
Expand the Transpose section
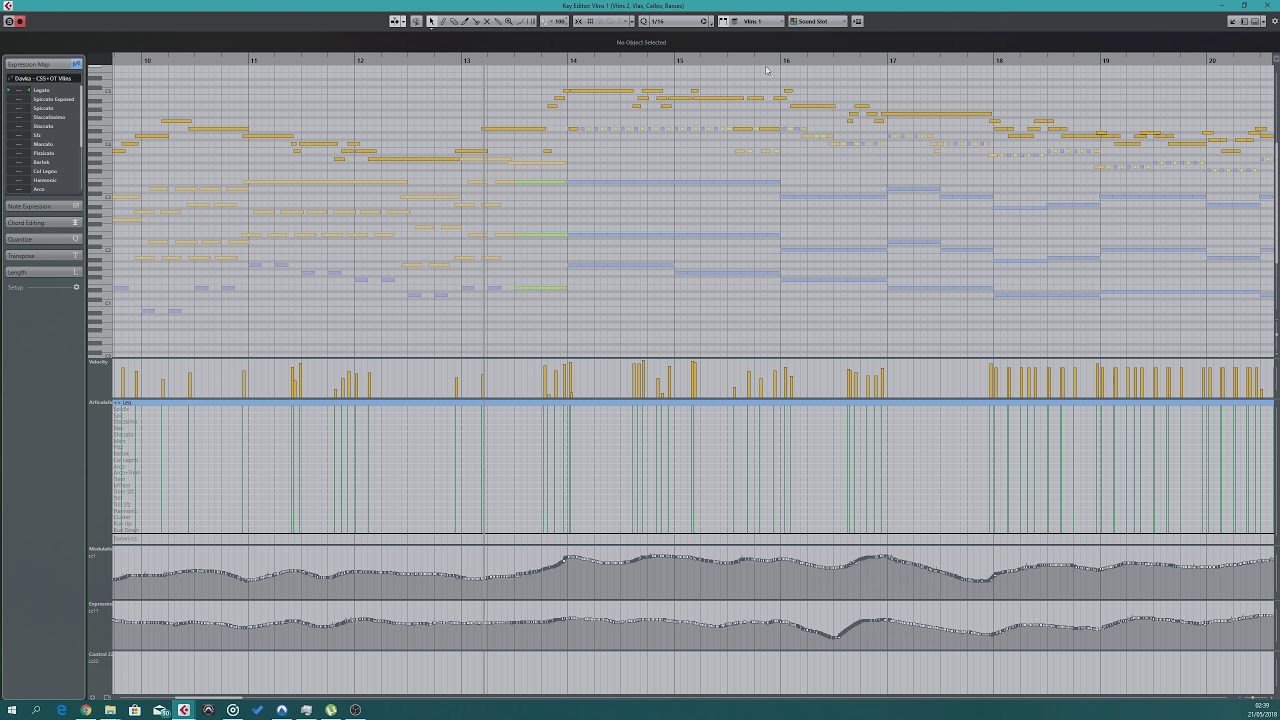pos(43,255)
